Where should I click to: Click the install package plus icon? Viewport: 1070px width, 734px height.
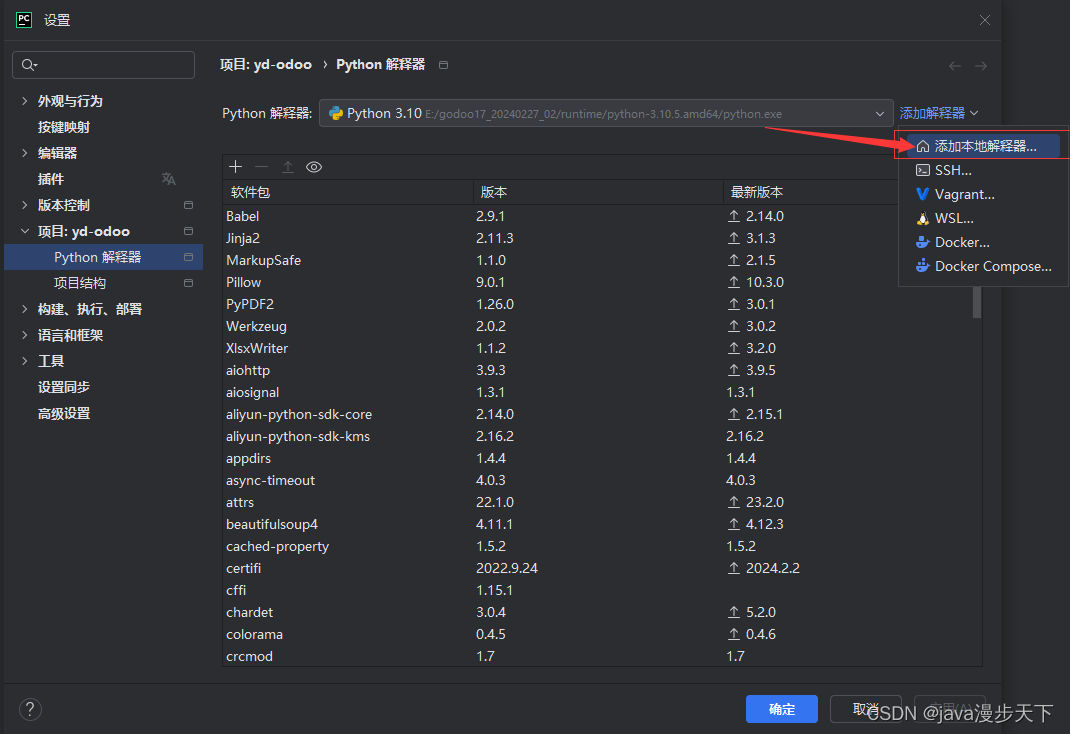tap(235, 166)
